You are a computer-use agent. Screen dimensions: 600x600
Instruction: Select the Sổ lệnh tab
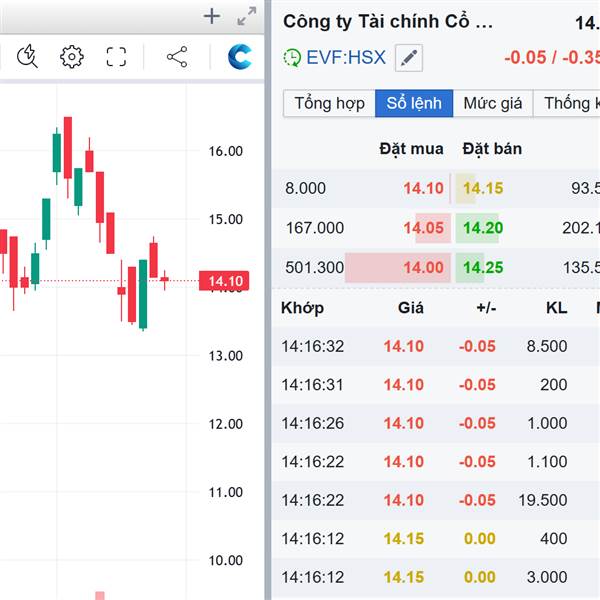[413, 104]
